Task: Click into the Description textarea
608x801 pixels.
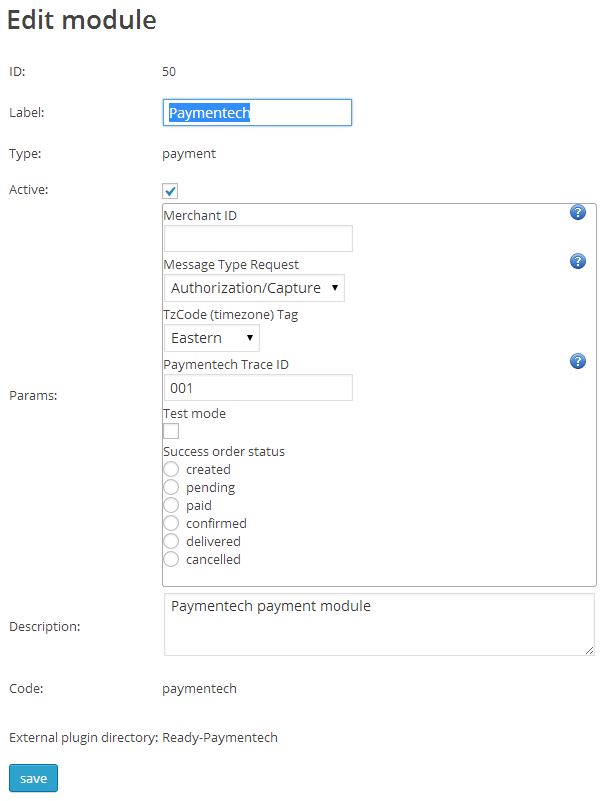Action: pos(379,624)
